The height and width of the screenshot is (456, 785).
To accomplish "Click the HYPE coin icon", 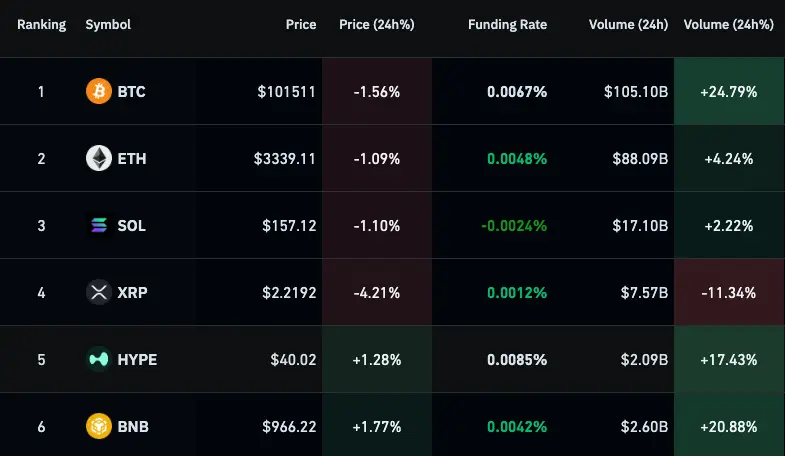I will [99, 360].
